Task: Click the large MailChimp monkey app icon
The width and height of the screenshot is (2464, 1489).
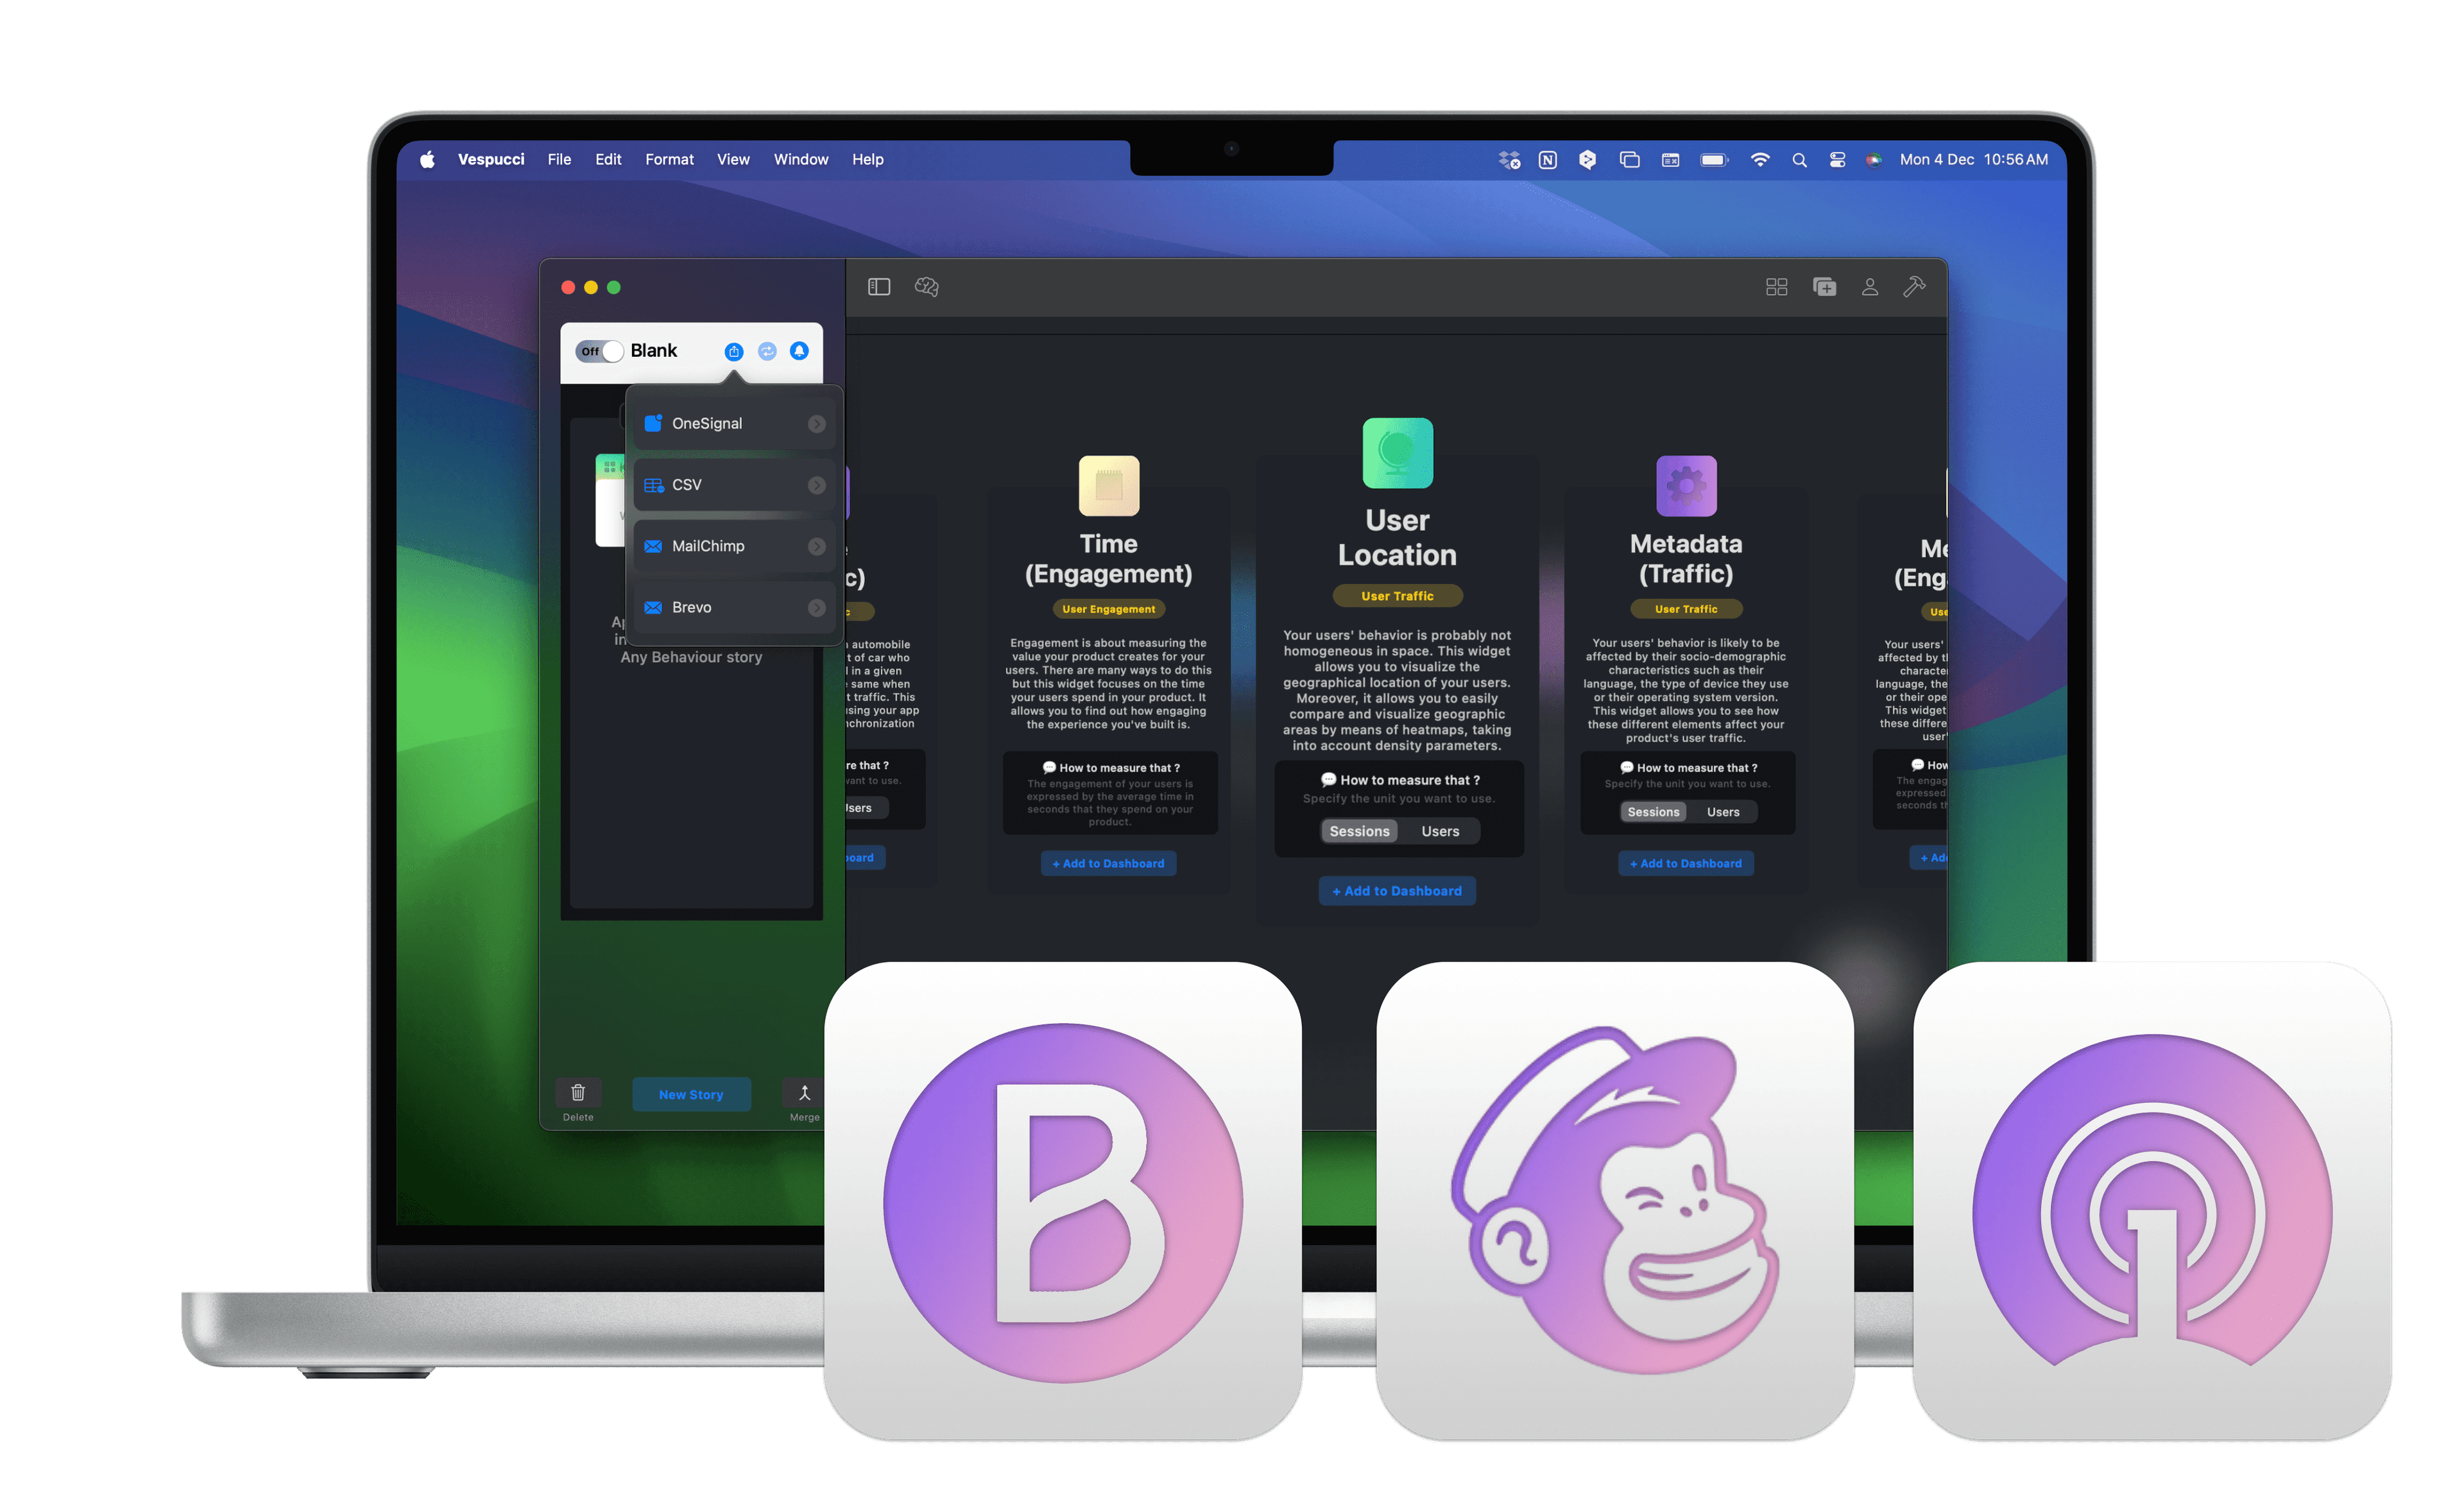Action: (1615, 1201)
